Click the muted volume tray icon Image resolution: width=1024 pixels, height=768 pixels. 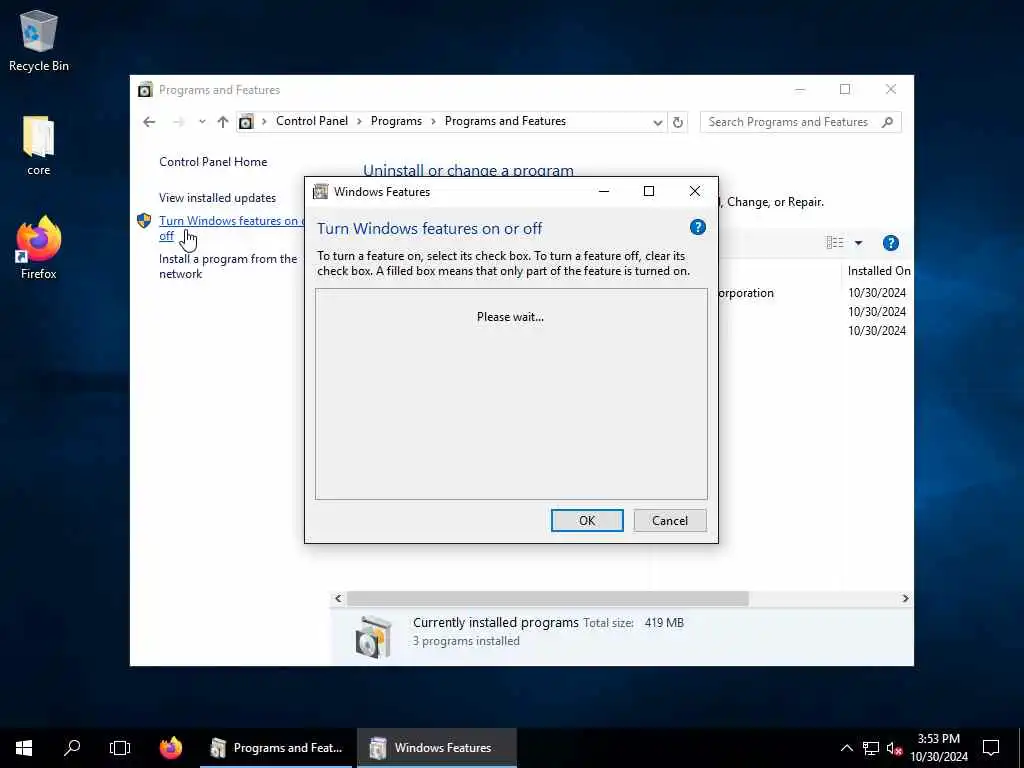[894, 748]
